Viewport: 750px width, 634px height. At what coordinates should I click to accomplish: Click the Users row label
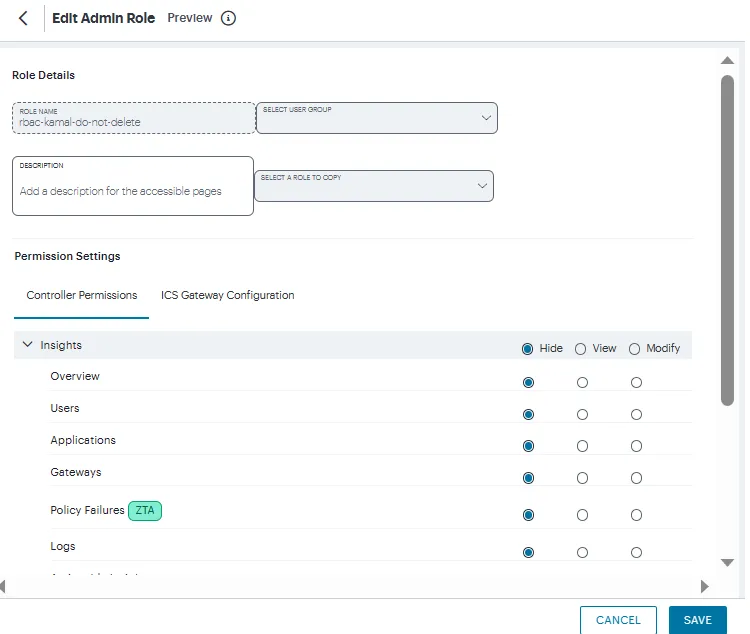65,408
